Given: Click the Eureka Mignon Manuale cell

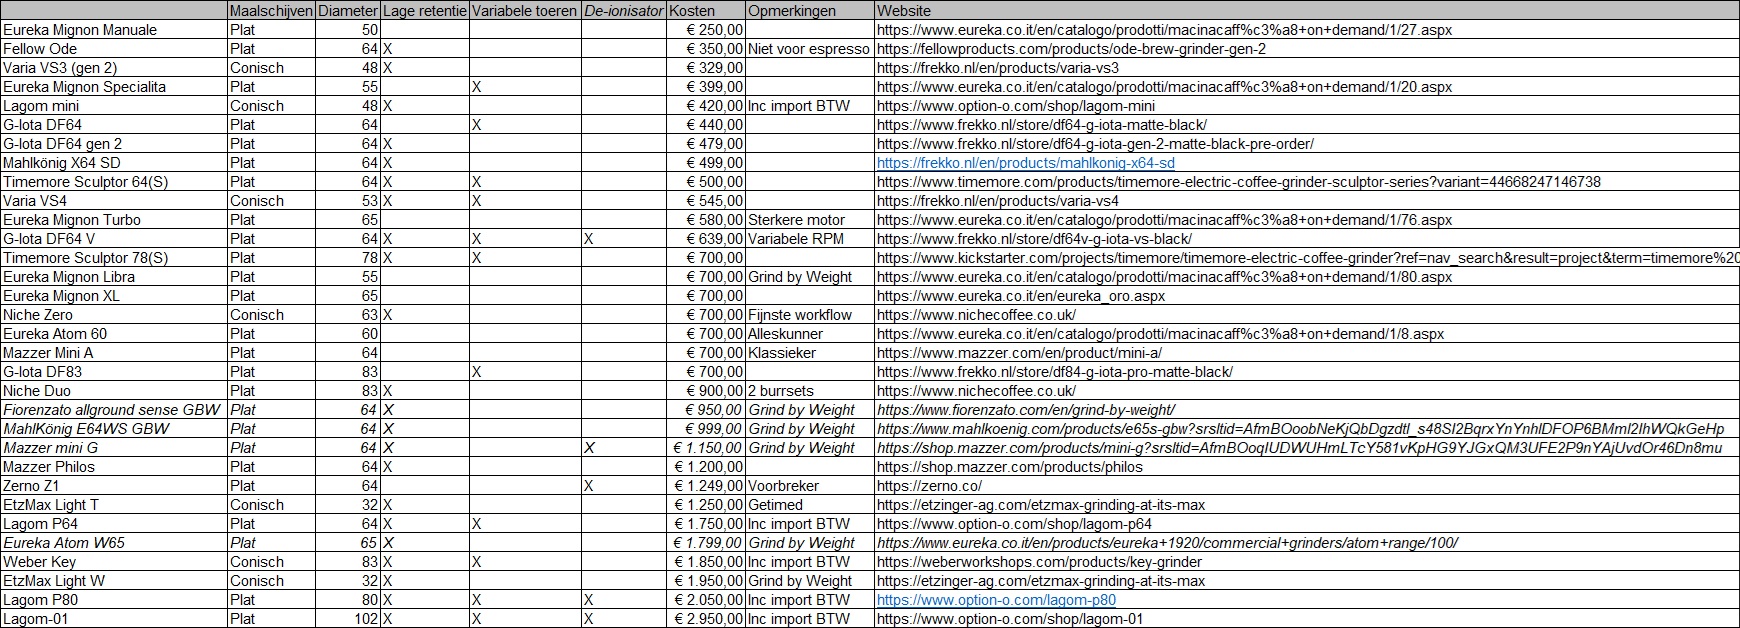Looking at the screenshot, I should click(x=114, y=30).
